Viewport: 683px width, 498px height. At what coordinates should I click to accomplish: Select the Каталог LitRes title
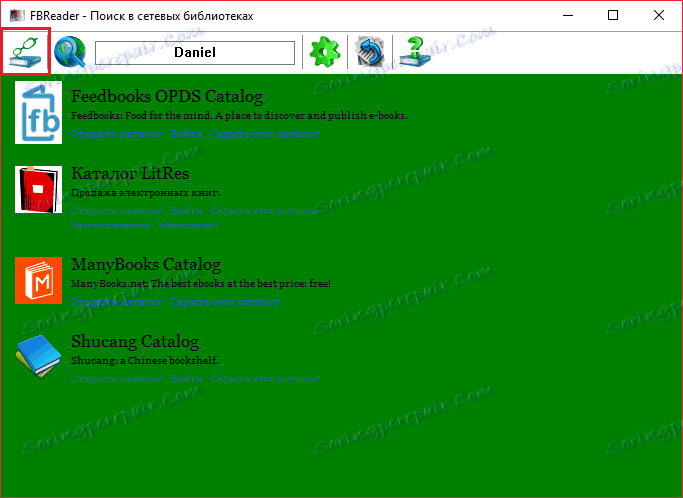(130, 173)
